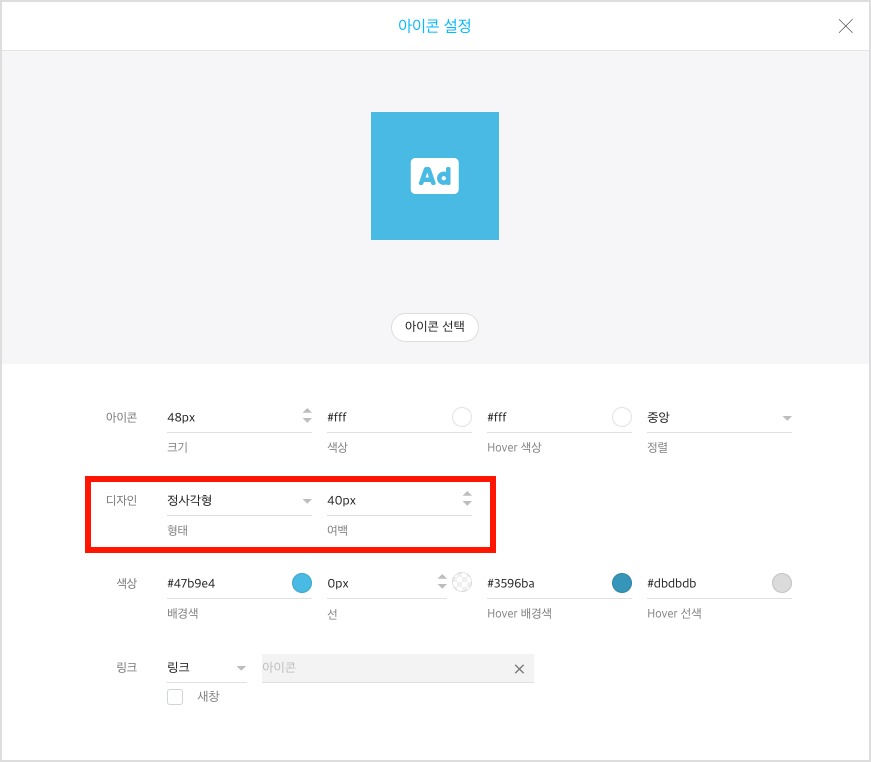Edit the #fff Hover 색상 field
This screenshot has height=762, width=871.
coord(548,417)
